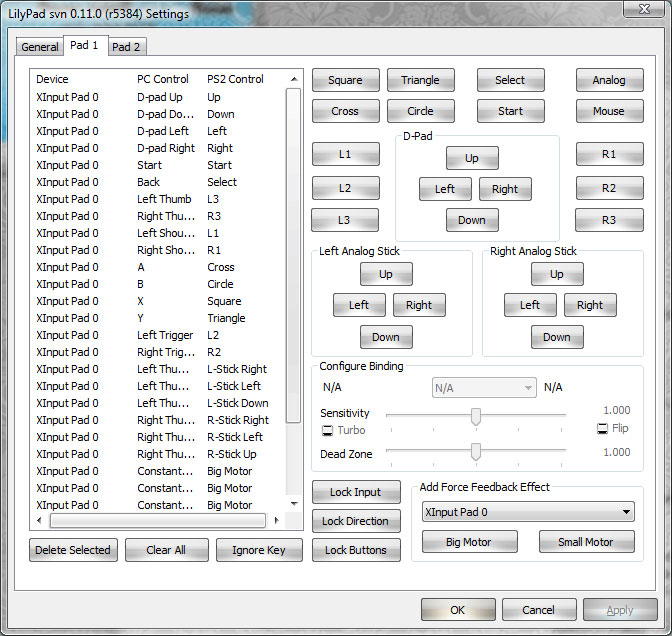
Task: Open the XInput Pad 0 device dropdown
Action: (528, 512)
